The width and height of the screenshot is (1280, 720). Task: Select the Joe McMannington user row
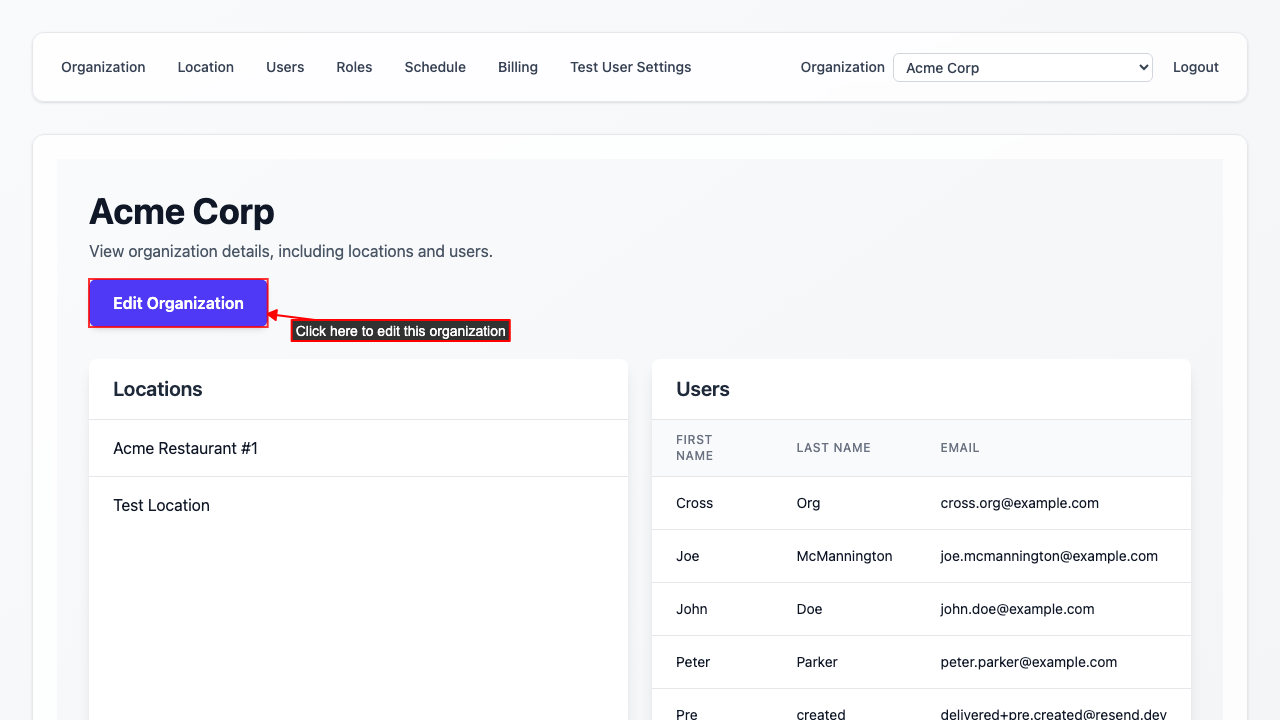920,556
